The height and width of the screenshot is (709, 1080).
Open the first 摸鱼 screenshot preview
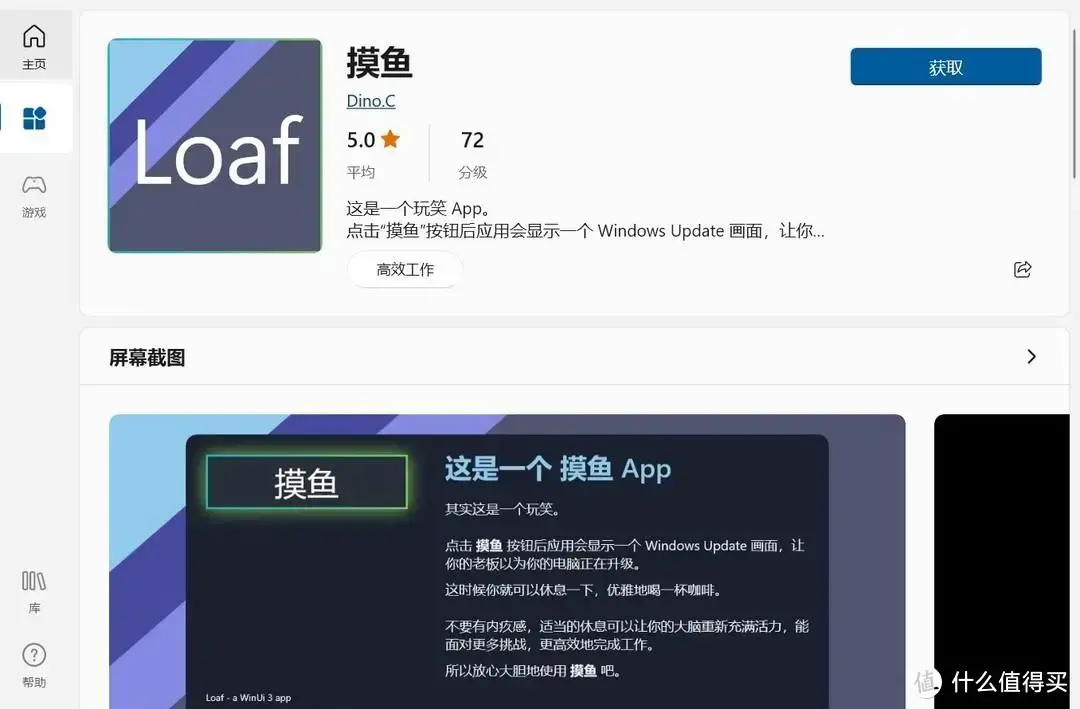(x=507, y=560)
